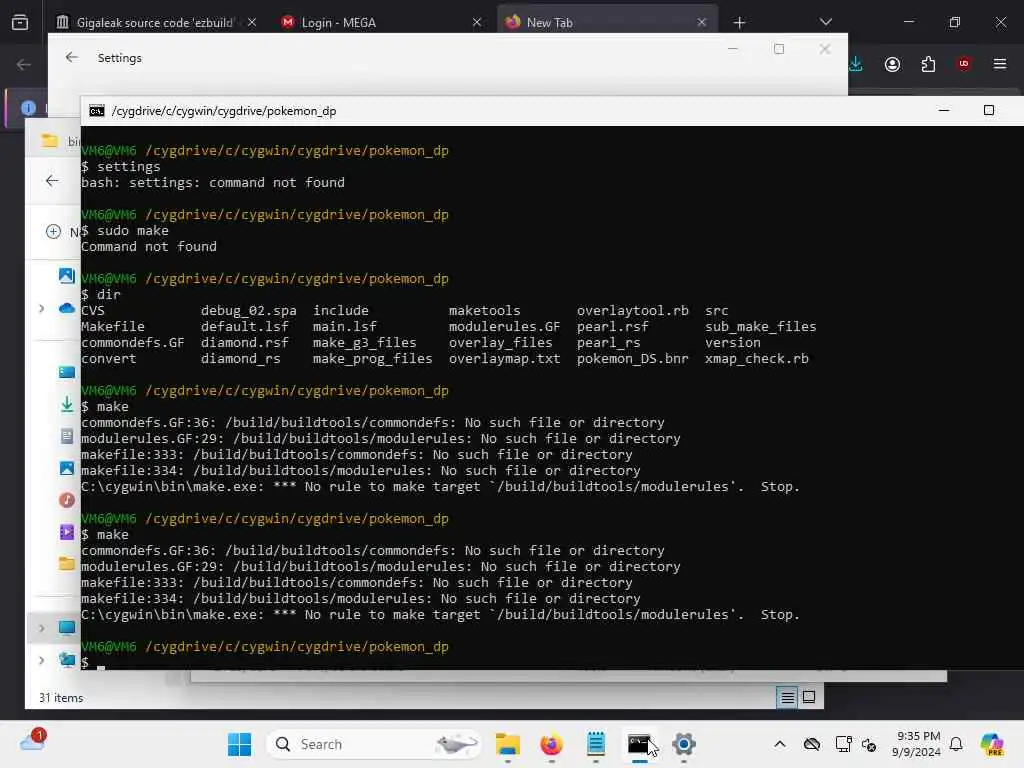The height and width of the screenshot is (768, 1024).
Task: Switch Explorer to details view
Action: tap(788, 698)
